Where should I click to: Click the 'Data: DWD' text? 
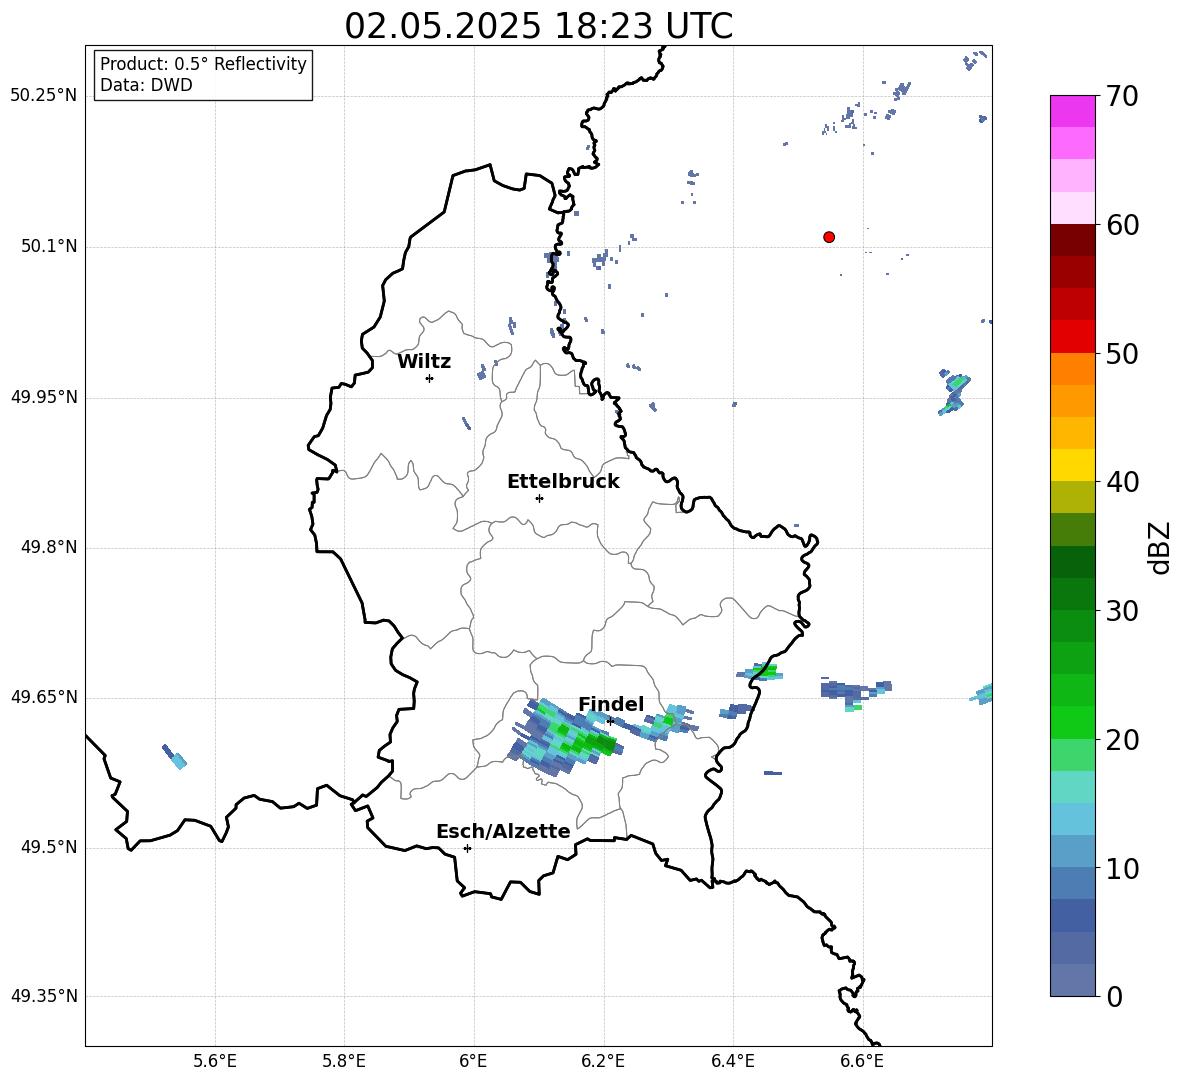point(146,85)
